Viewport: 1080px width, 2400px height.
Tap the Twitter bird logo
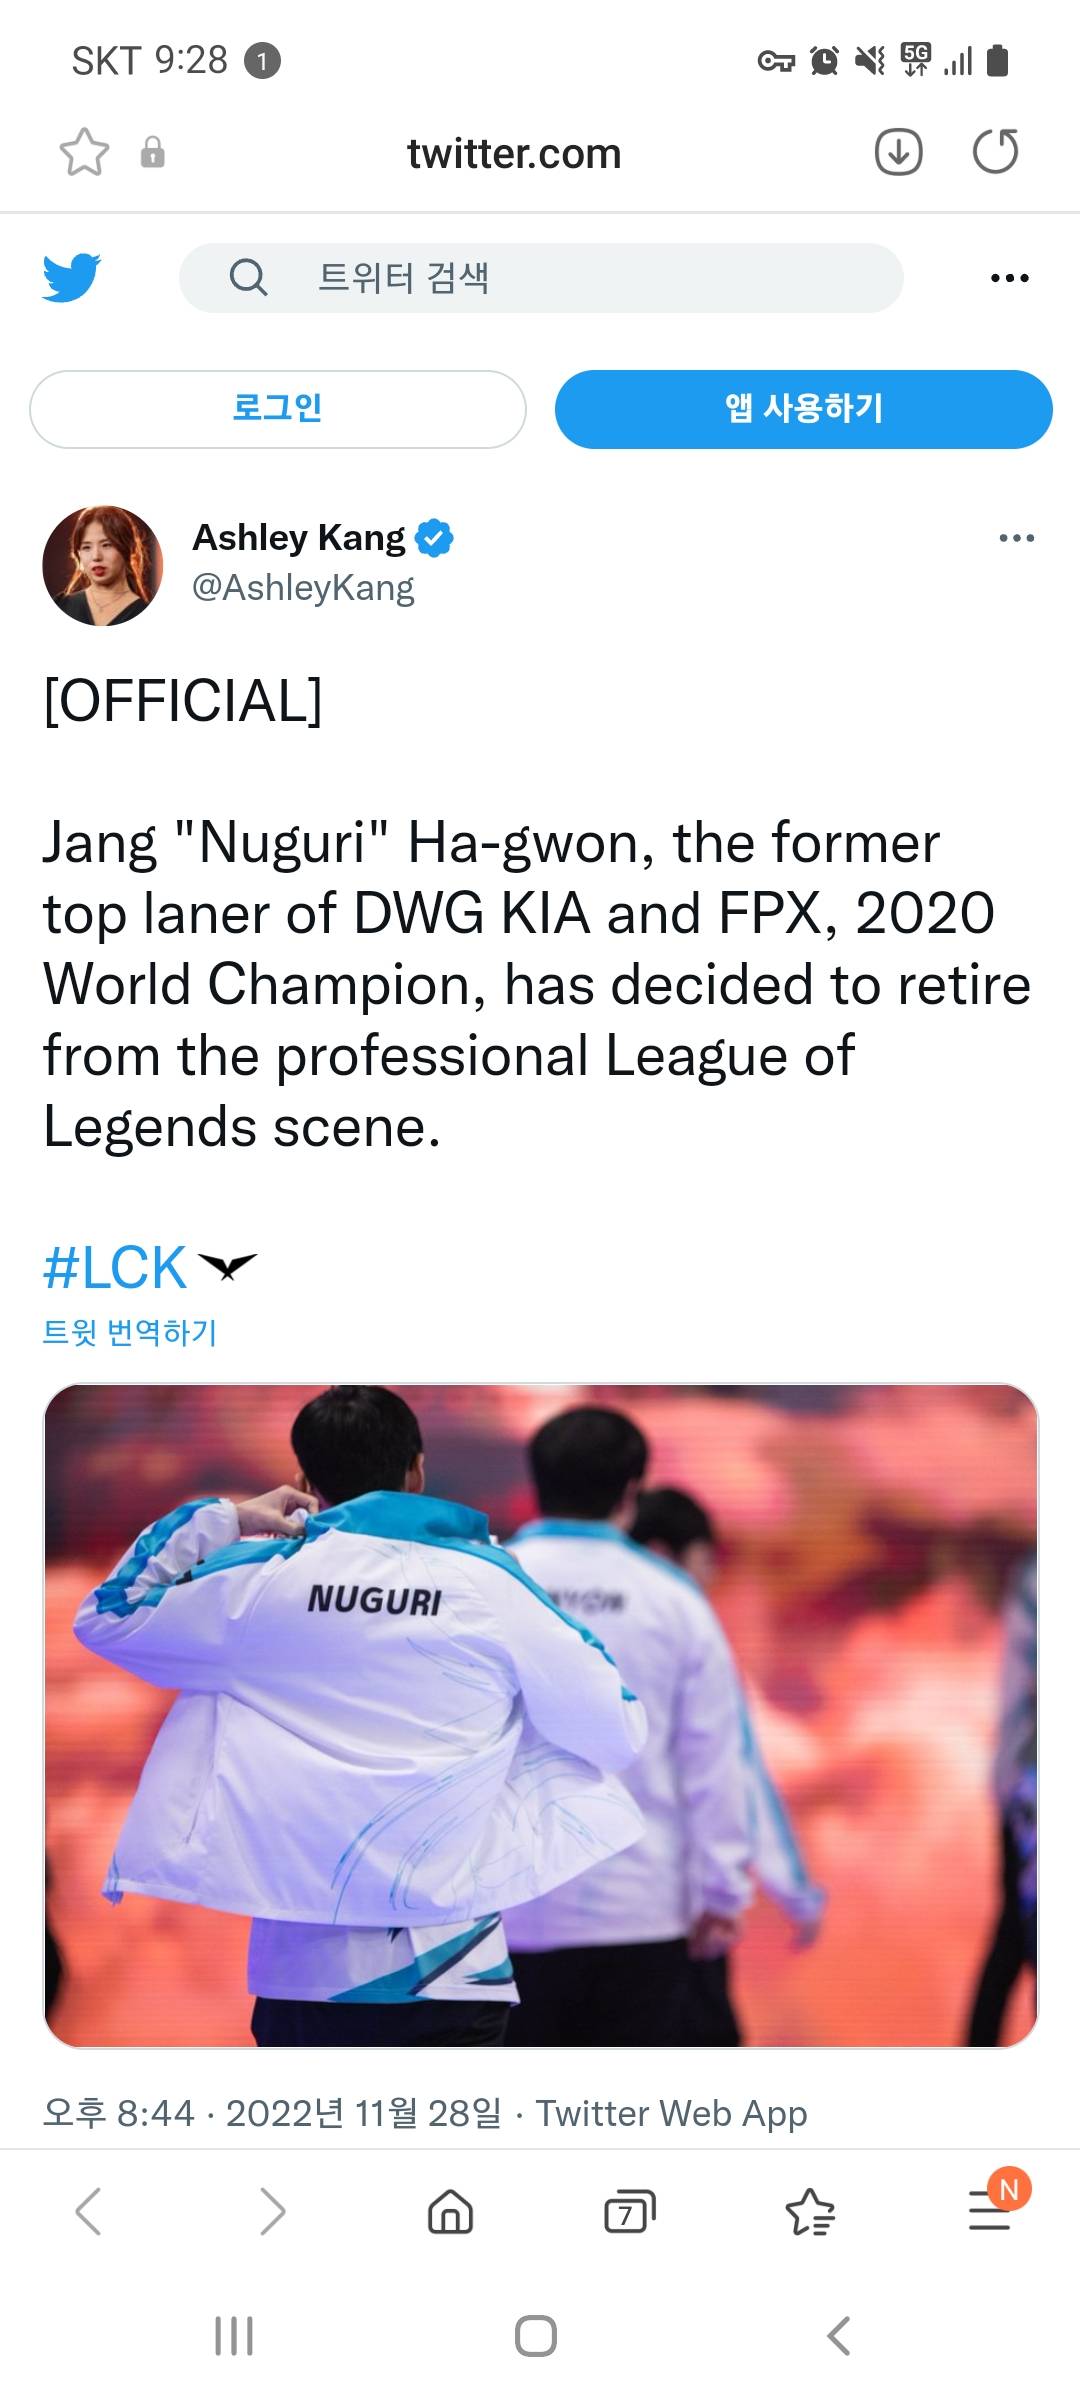pyautogui.click(x=72, y=277)
